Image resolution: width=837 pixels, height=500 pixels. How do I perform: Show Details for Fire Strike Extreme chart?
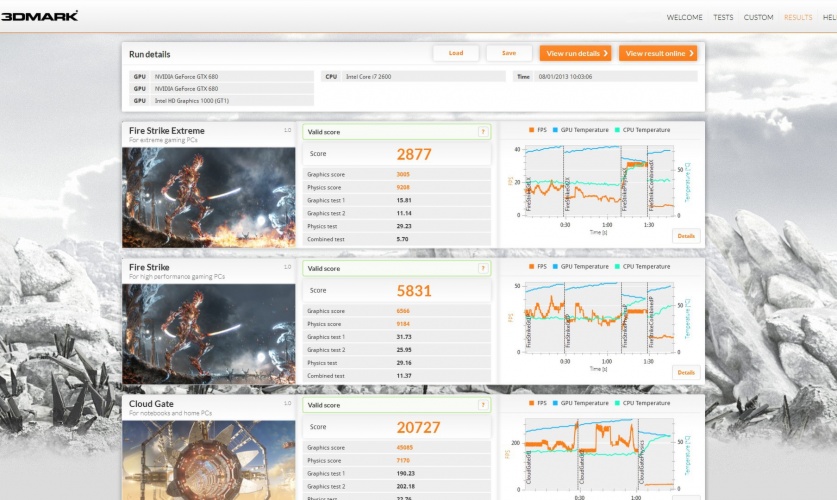pos(685,236)
